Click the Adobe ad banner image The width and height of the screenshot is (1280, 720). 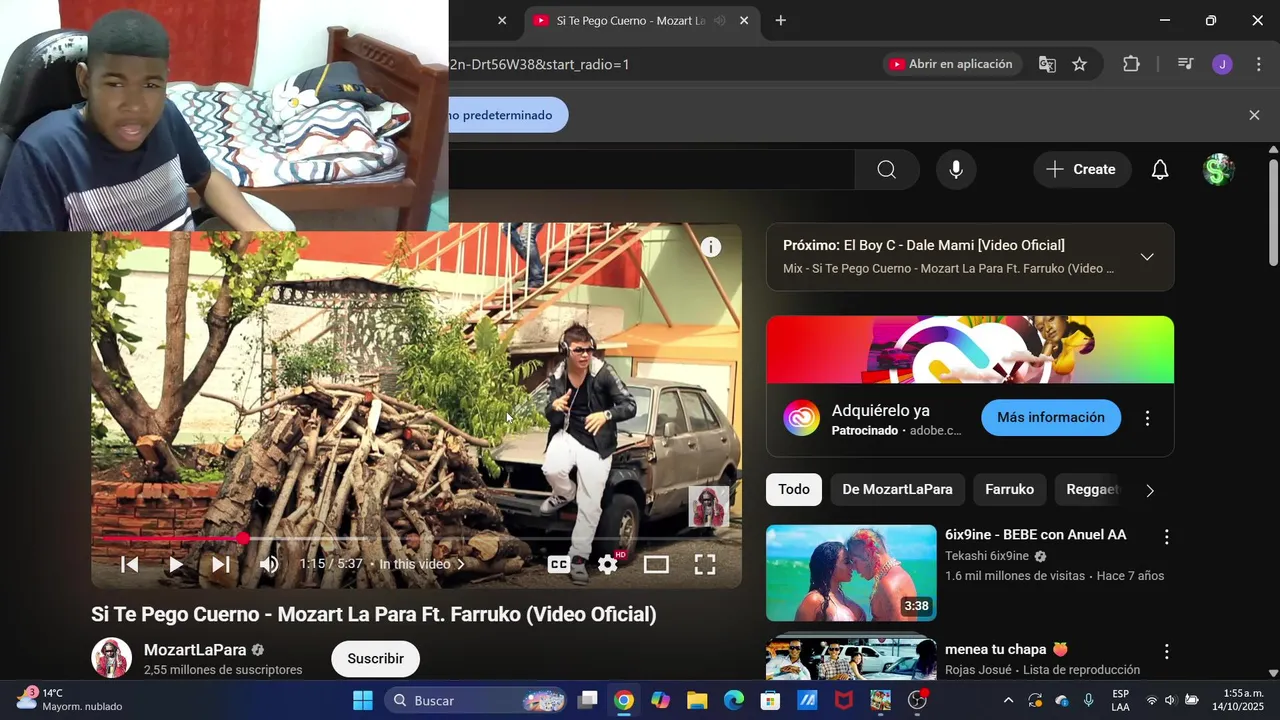(x=970, y=349)
